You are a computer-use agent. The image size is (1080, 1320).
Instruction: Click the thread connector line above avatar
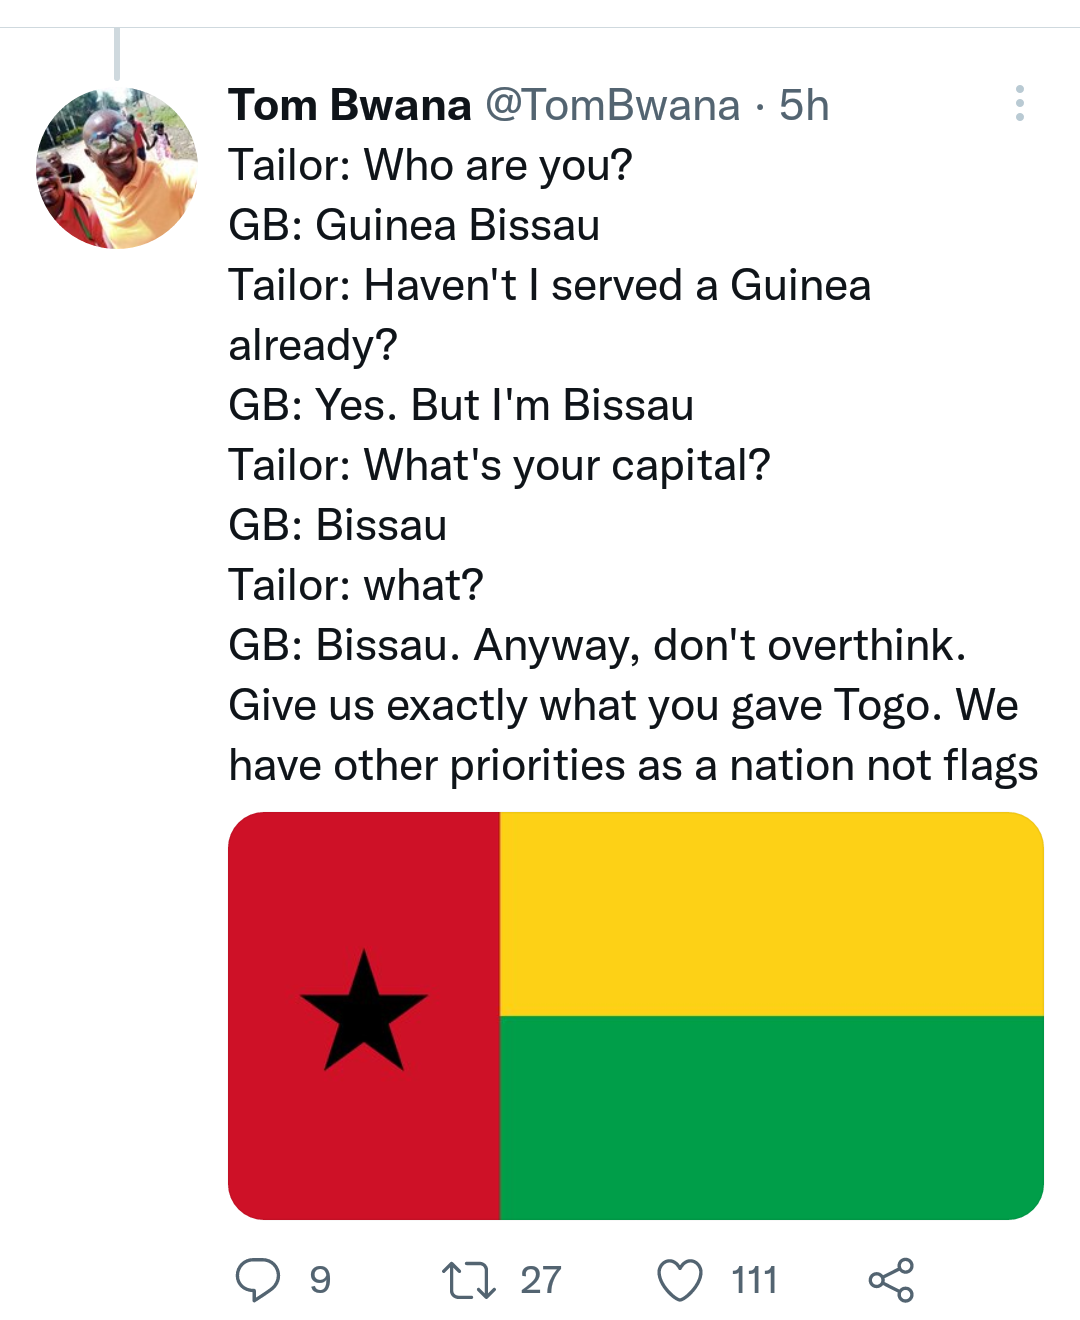click(117, 54)
